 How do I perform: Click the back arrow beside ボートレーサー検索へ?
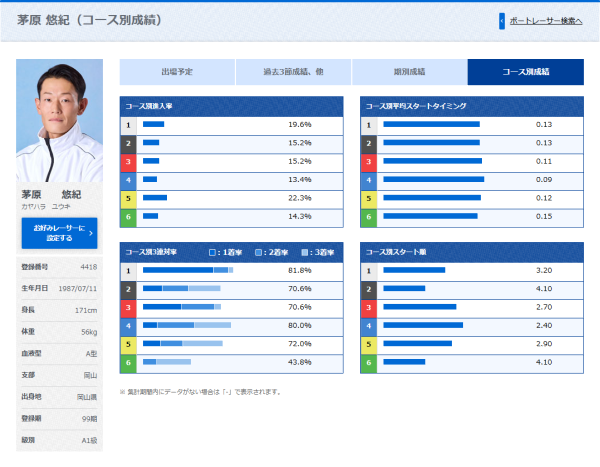click(502, 20)
